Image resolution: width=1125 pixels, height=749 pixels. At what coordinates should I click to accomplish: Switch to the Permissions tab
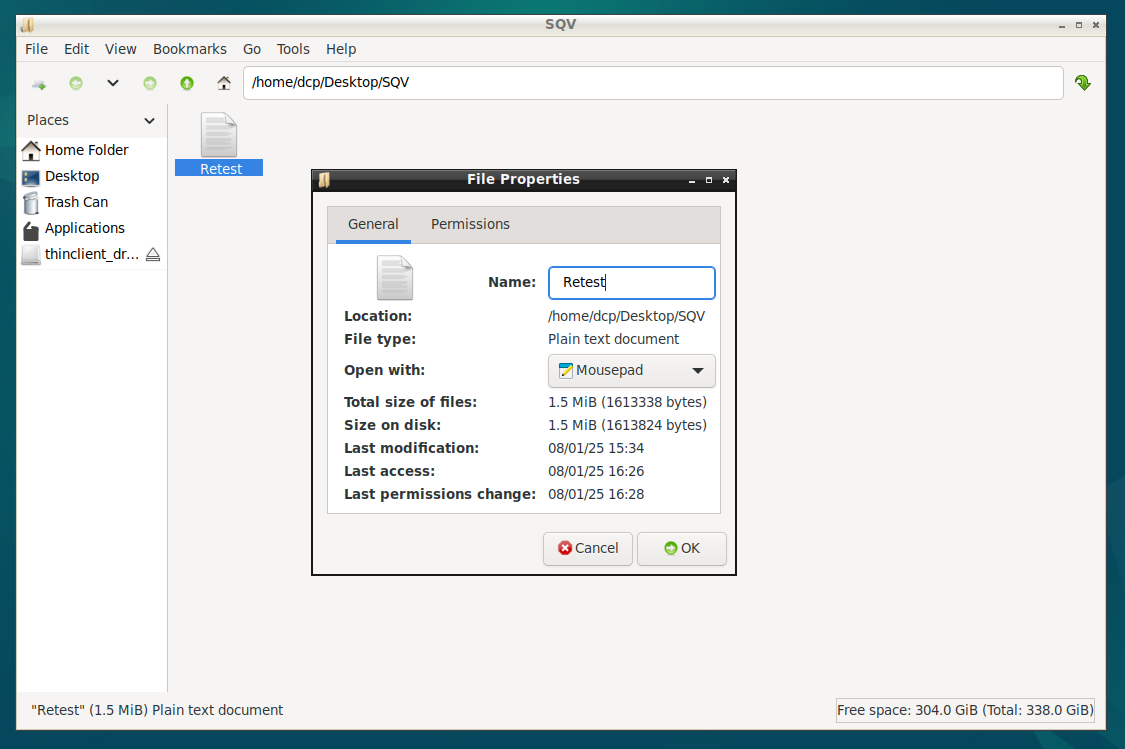470,225
